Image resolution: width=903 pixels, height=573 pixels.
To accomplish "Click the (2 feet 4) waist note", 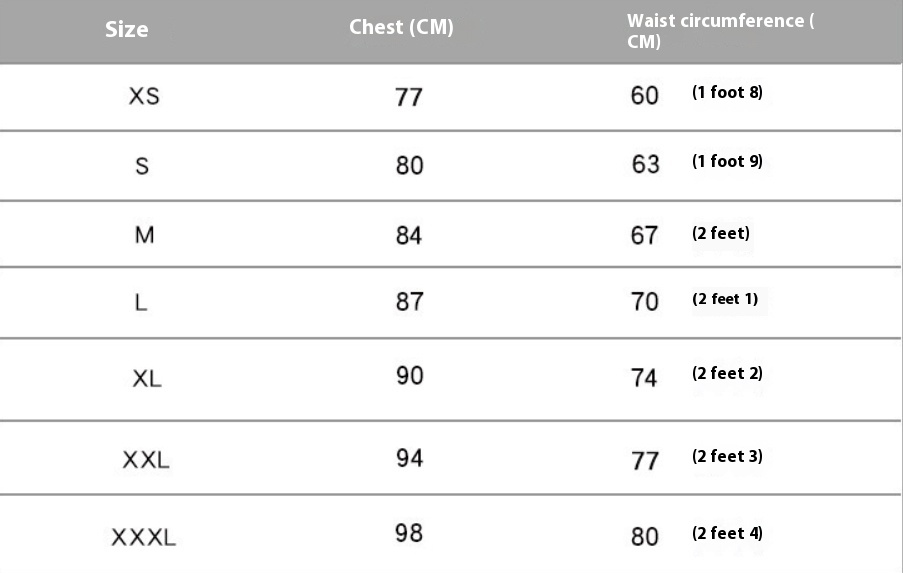I will coord(727,533).
